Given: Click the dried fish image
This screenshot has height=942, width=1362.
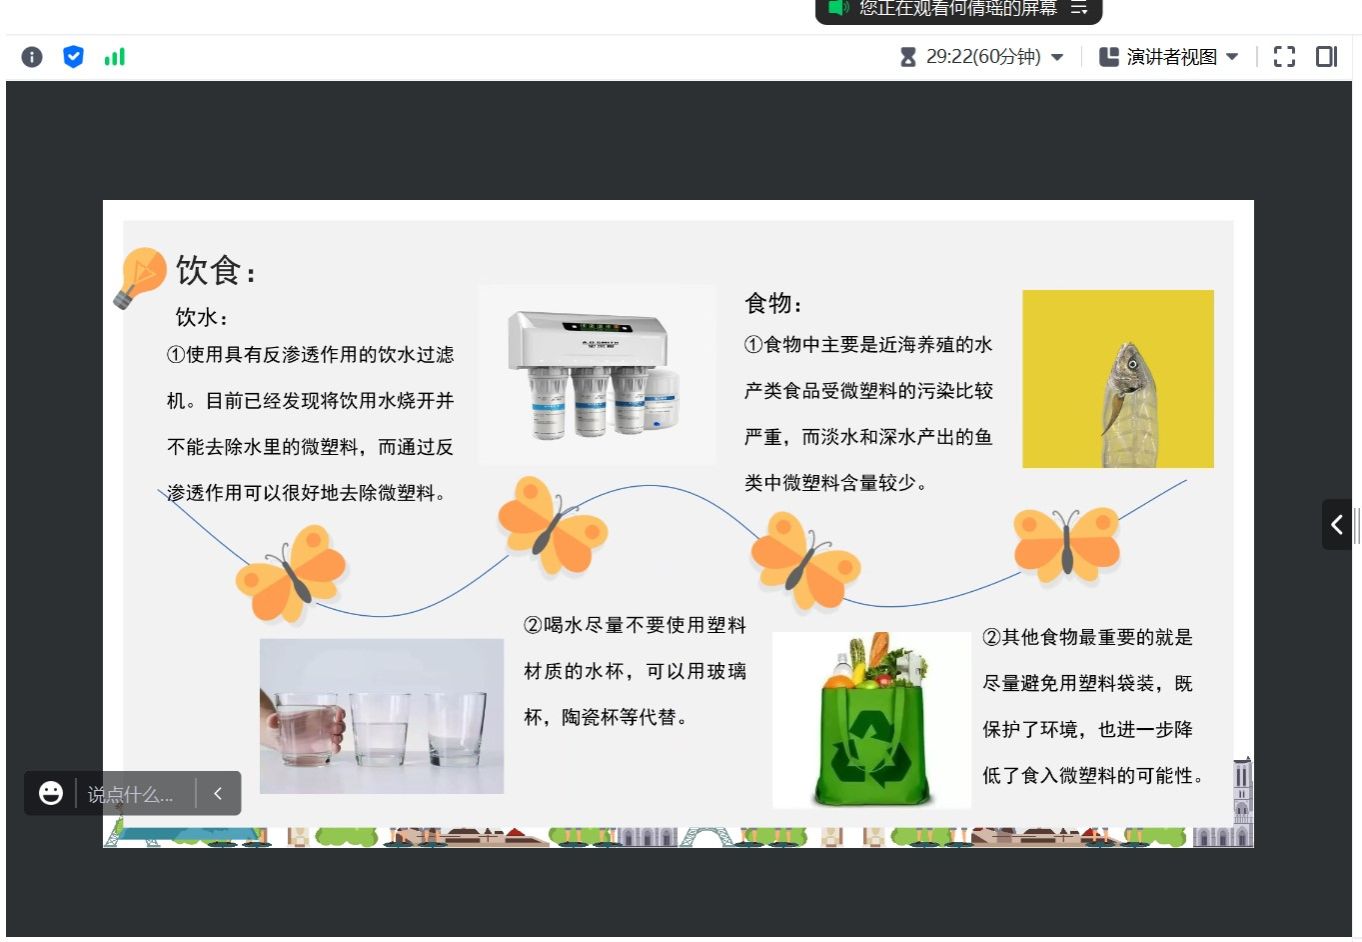Looking at the screenshot, I should click(x=1118, y=379).
